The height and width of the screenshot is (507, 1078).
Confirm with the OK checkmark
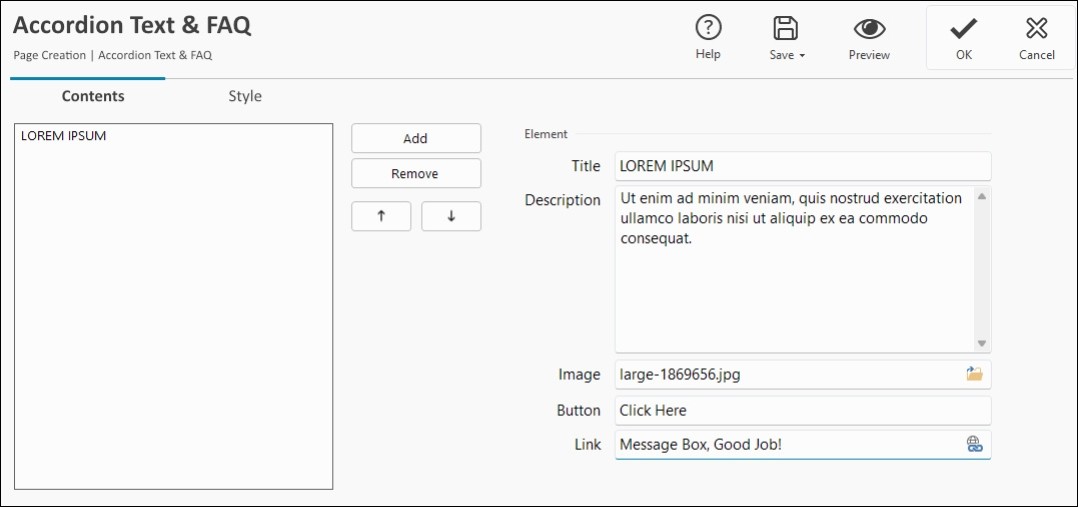click(x=964, y=28)
